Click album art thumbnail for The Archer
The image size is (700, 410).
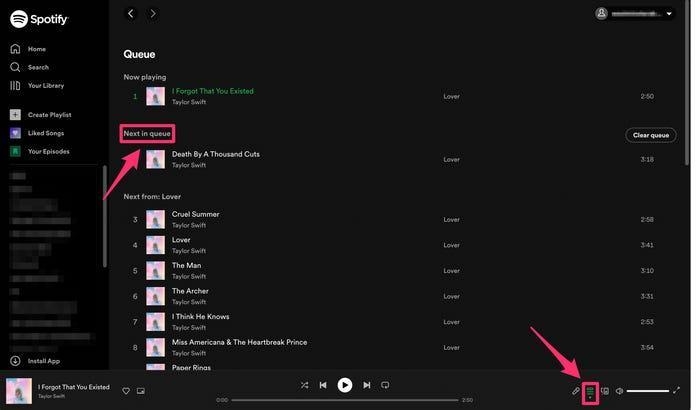pos(155,296)
